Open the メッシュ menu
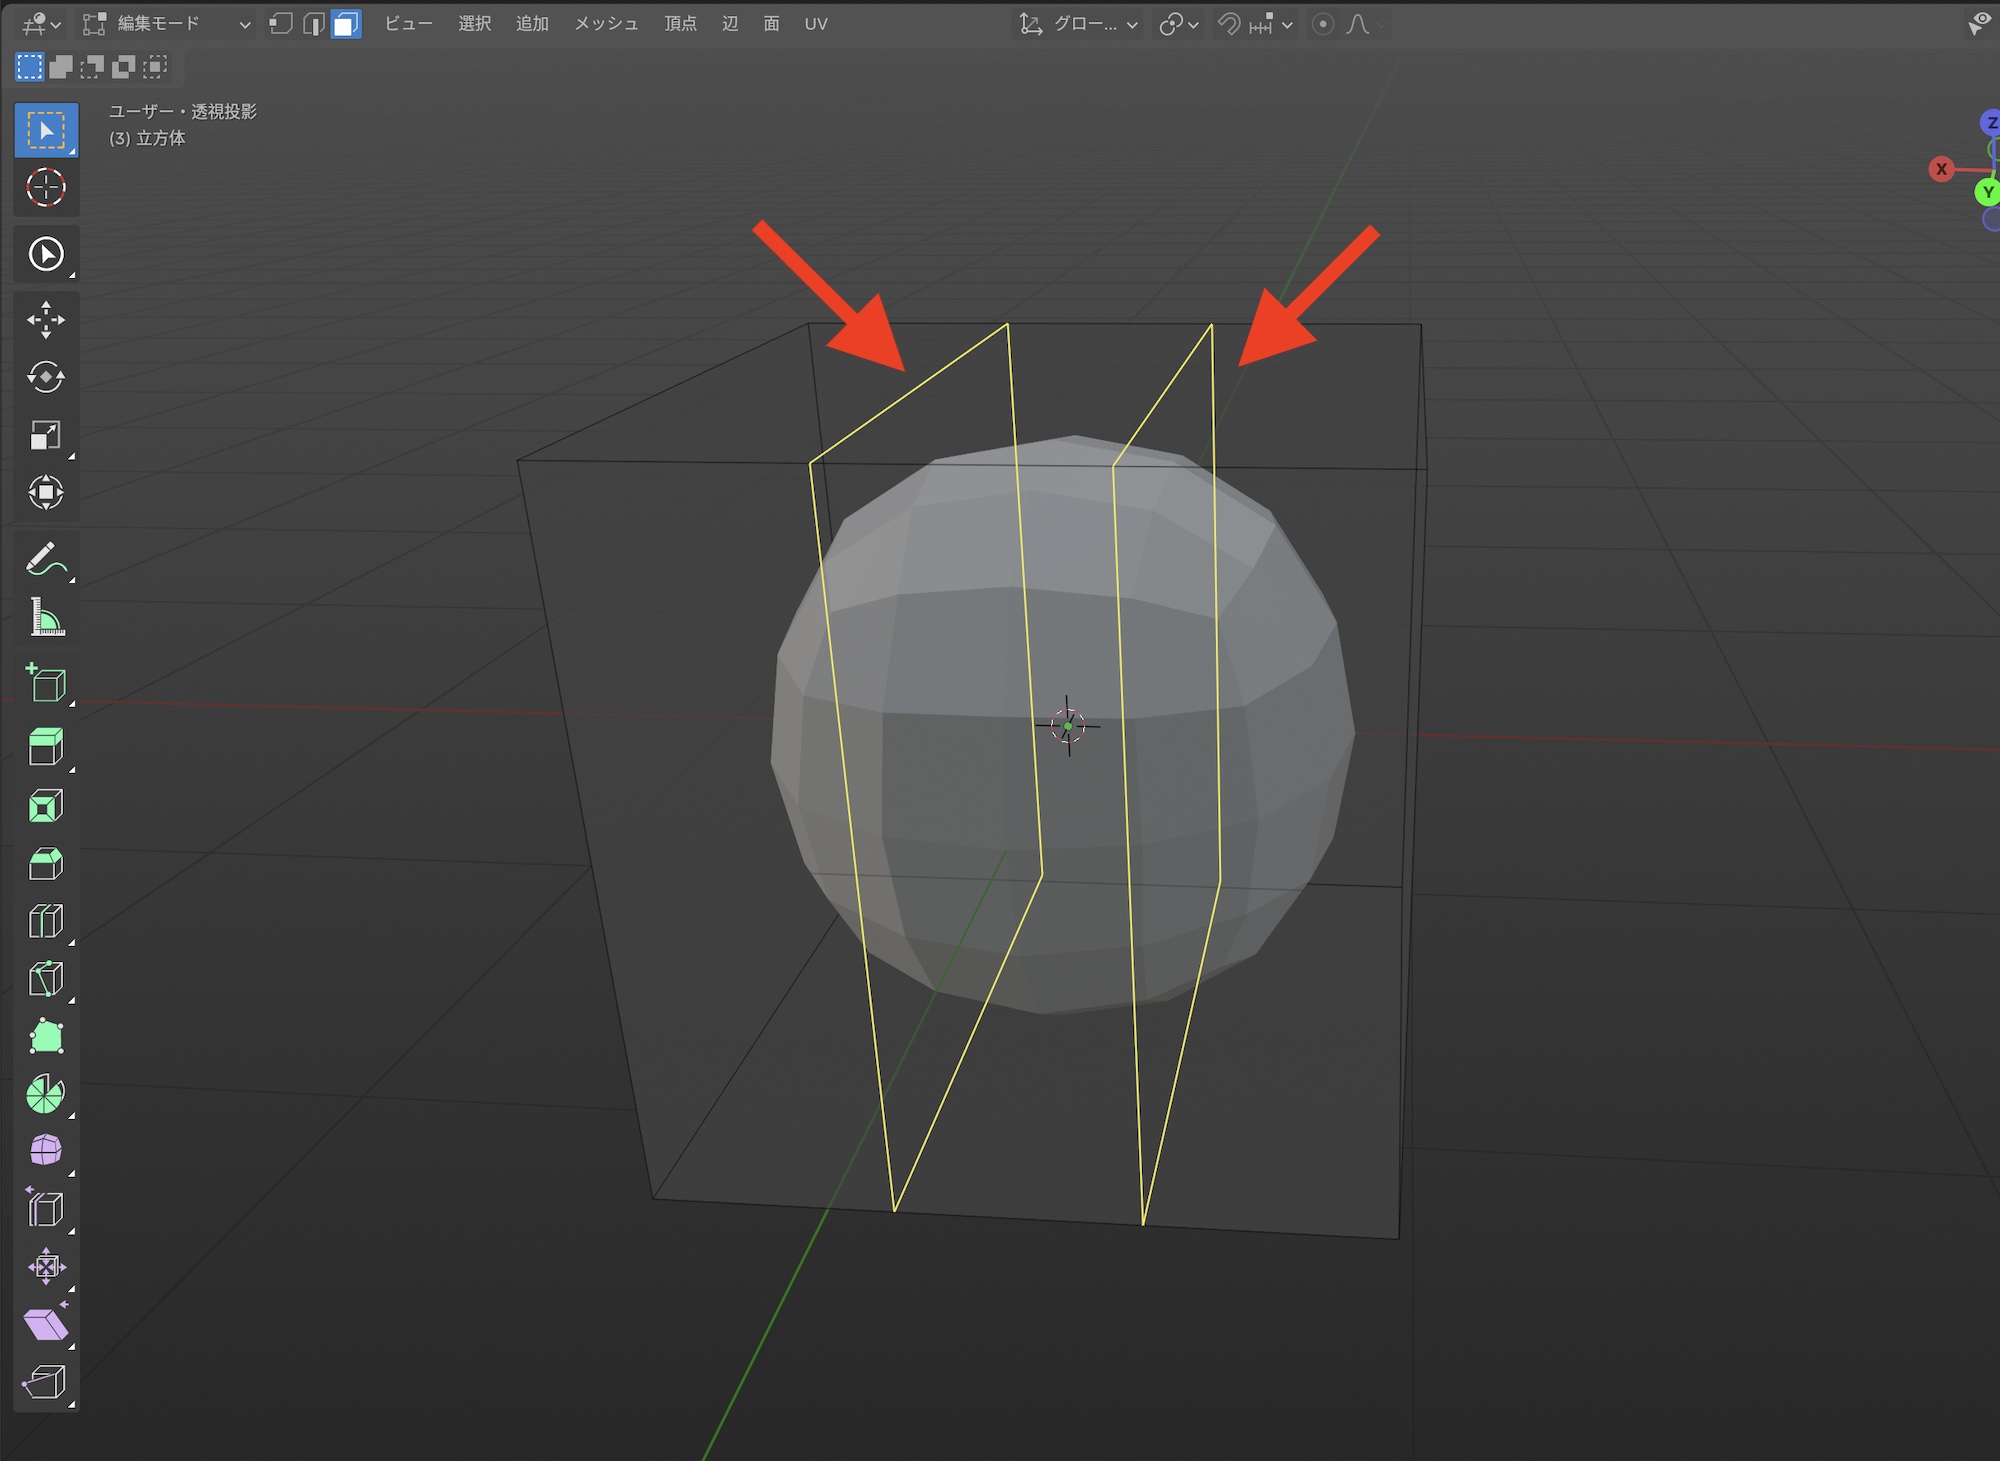Viewport: 2000px width, 1461px height. (x=606, y=24)
